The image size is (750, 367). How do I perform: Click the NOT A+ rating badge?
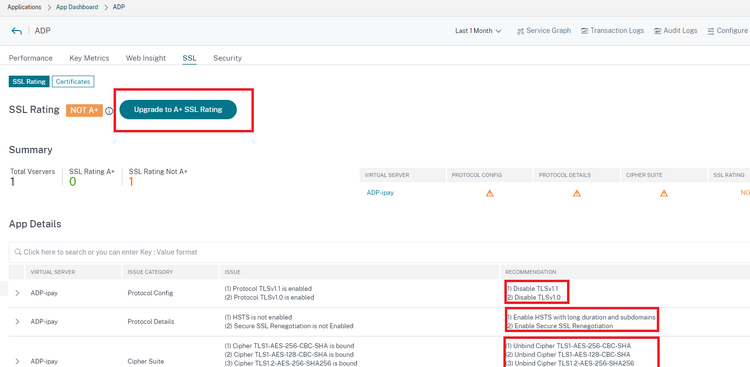coord(84,110)
